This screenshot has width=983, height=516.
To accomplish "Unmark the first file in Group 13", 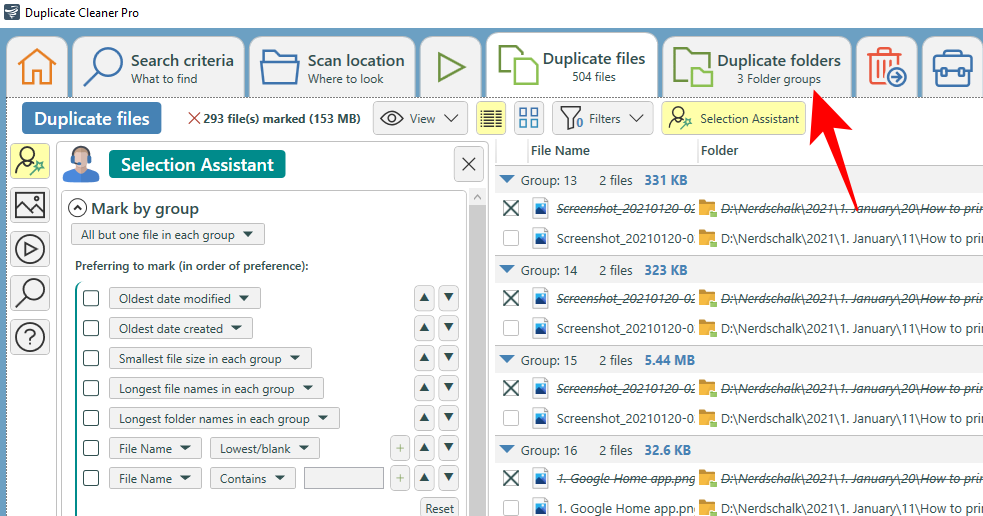I will coord(511,208).
